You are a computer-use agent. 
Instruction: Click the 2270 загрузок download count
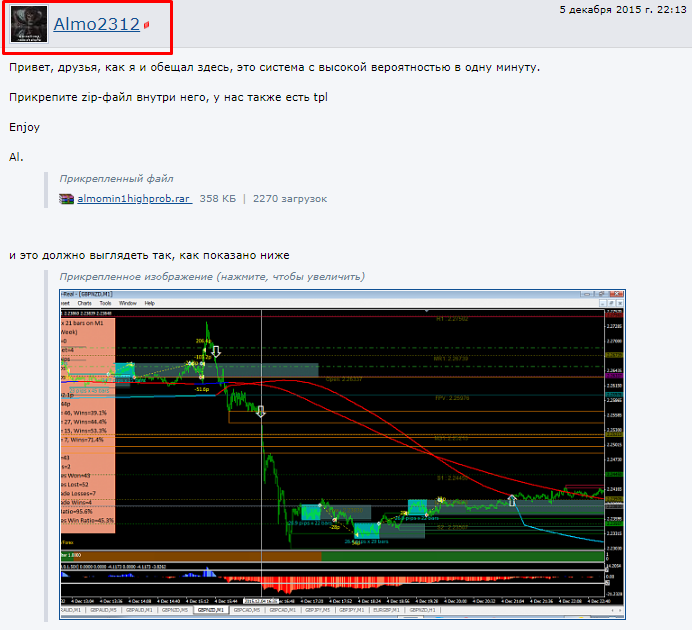(x=290, y=199)
